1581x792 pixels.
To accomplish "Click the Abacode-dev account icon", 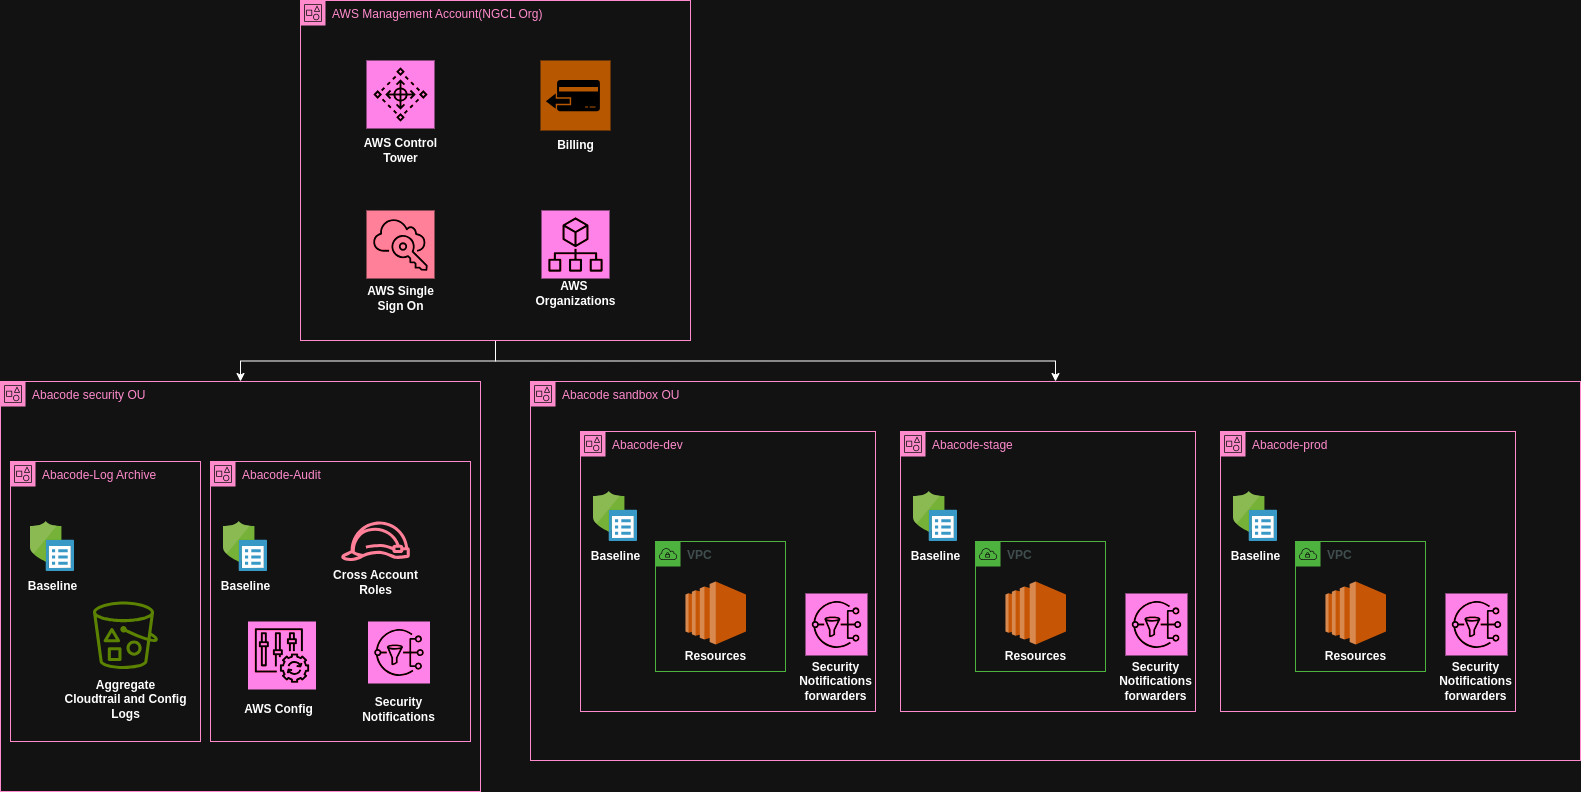I will click(593, 444).
